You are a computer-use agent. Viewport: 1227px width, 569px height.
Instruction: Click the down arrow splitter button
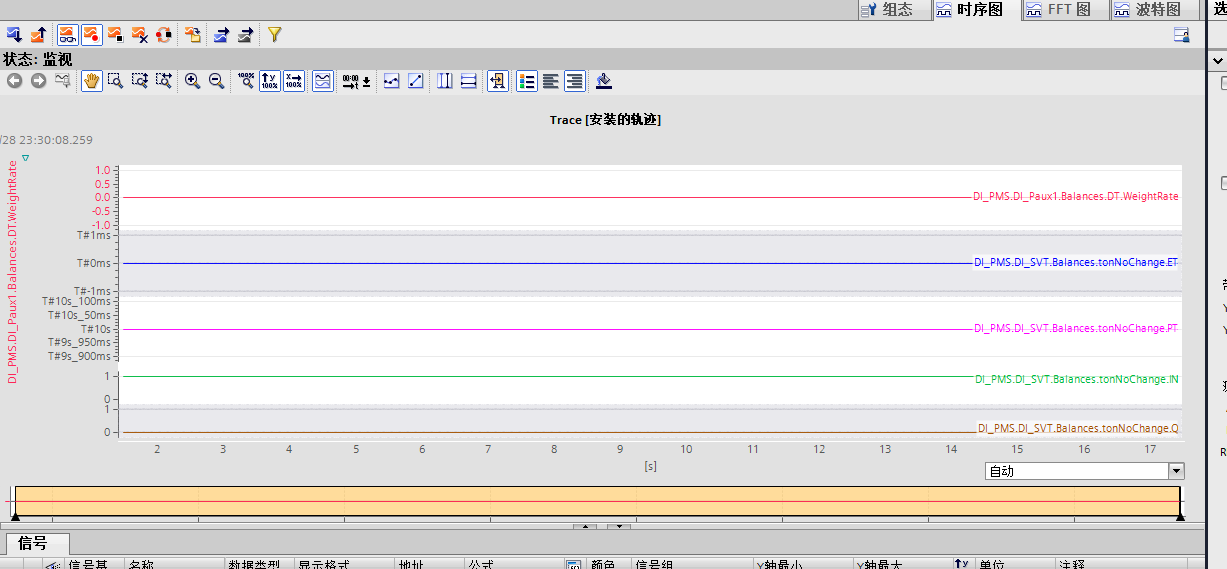click(619, 526)
